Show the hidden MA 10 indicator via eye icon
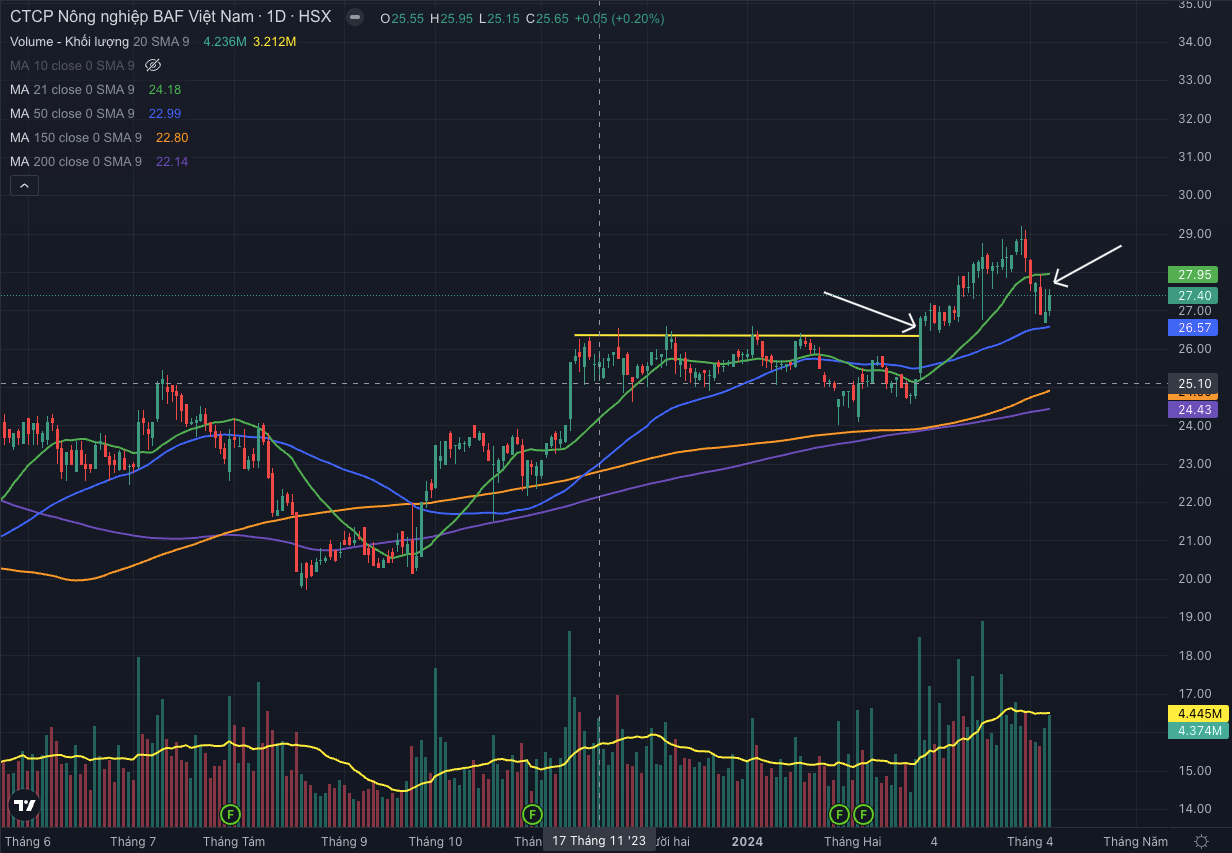 (153, 66)
